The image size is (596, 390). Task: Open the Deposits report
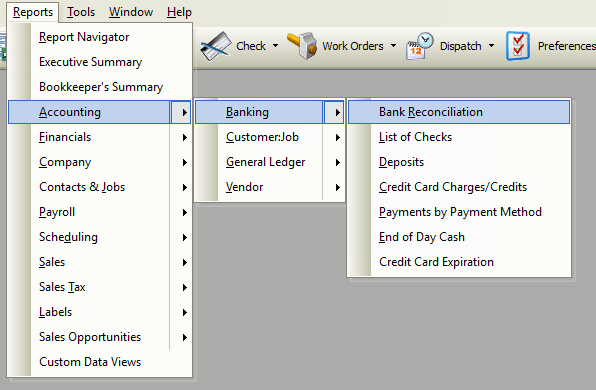[459, 162]
